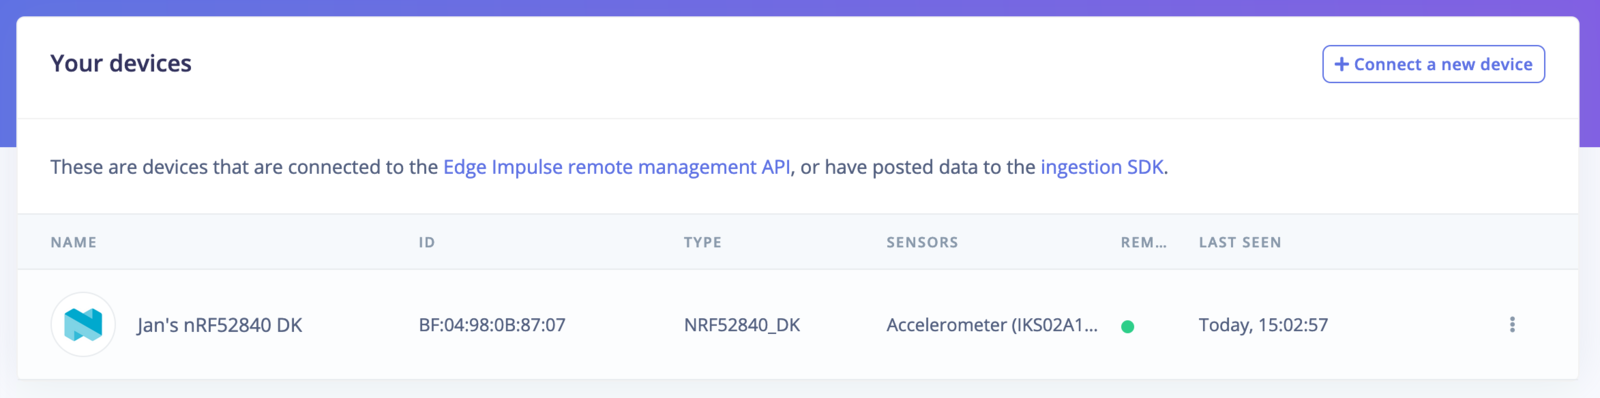Click the NAME column header
The image size is (1600, 398).
pyautogui.click(x=74, y=242)
